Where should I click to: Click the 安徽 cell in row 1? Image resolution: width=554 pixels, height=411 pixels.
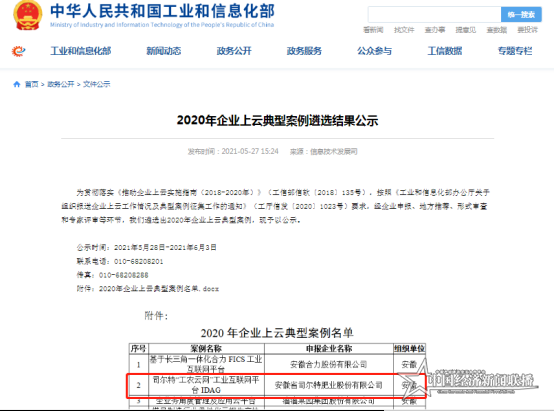409,364
